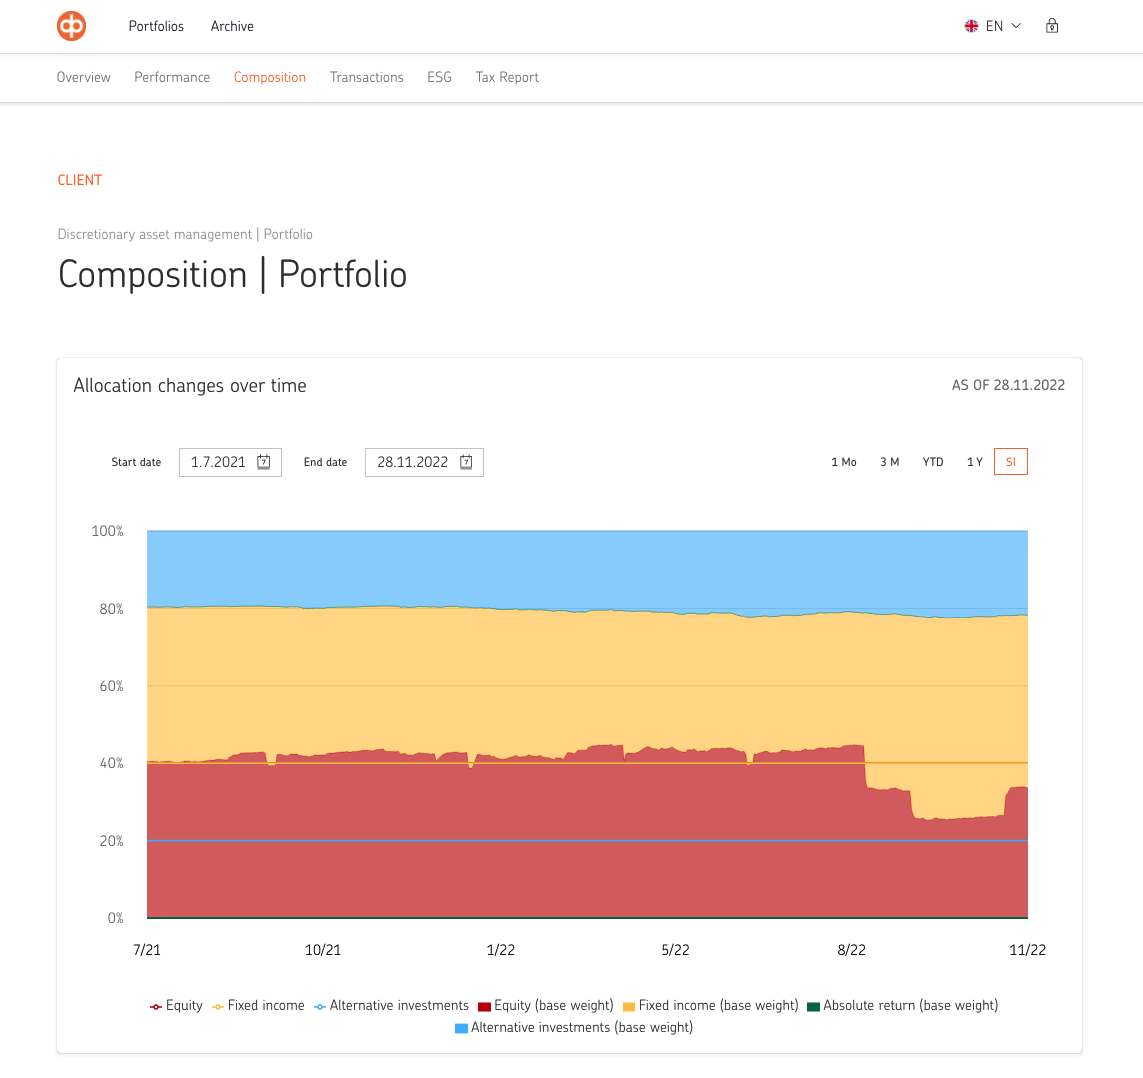The width and height of the screenshot is (1143, 1078).
Task: Click the Start date input field
Action: pyautogui.click(x=218, y=462)
